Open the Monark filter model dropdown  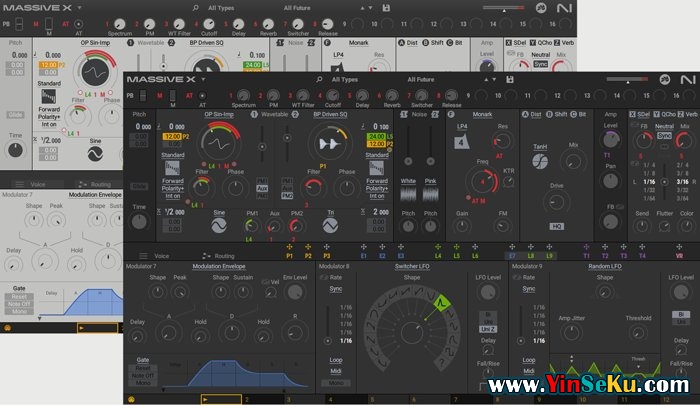pyautogui.click(x=482, y=115)
